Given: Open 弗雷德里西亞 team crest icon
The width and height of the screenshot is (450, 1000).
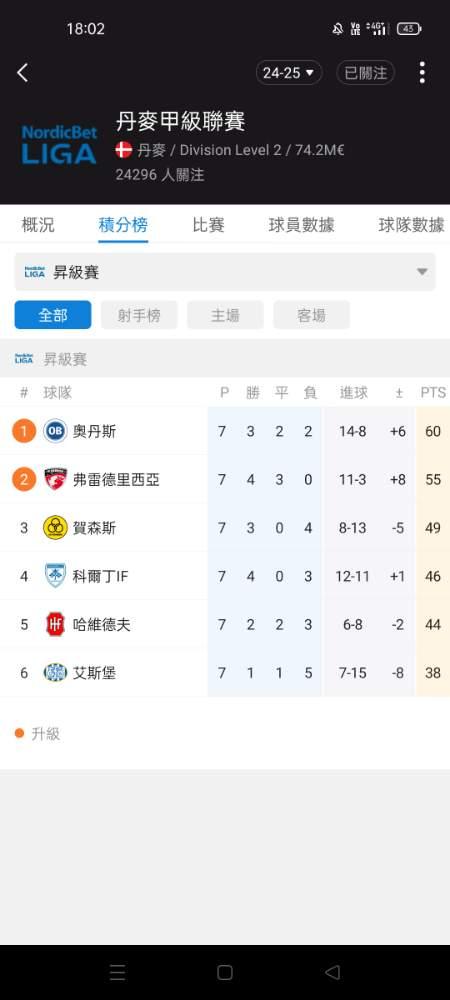Looking at the screenshot, I should (55, 480).
